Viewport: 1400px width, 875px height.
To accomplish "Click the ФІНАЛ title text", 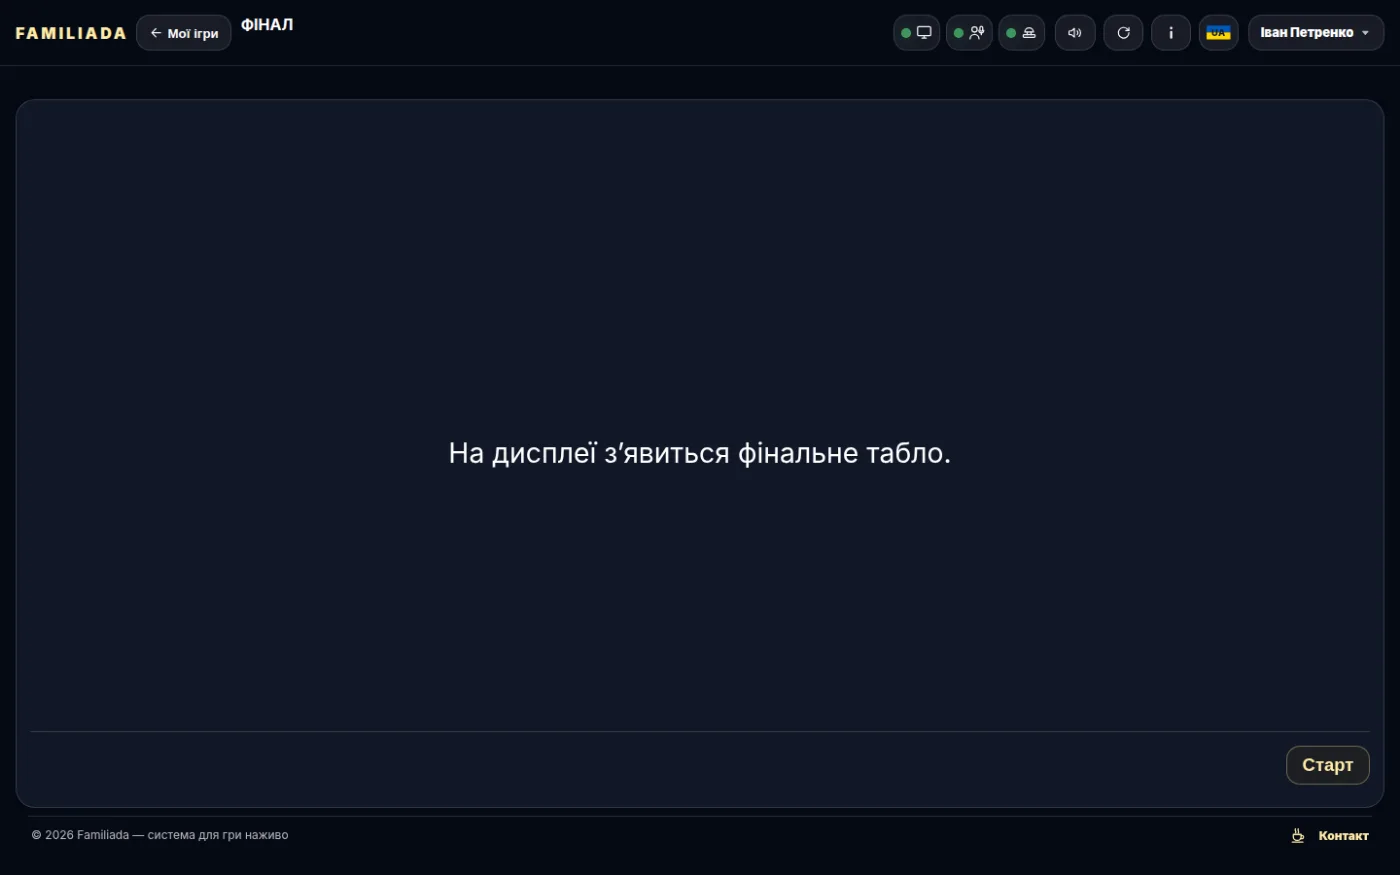I will pos(267,25).
